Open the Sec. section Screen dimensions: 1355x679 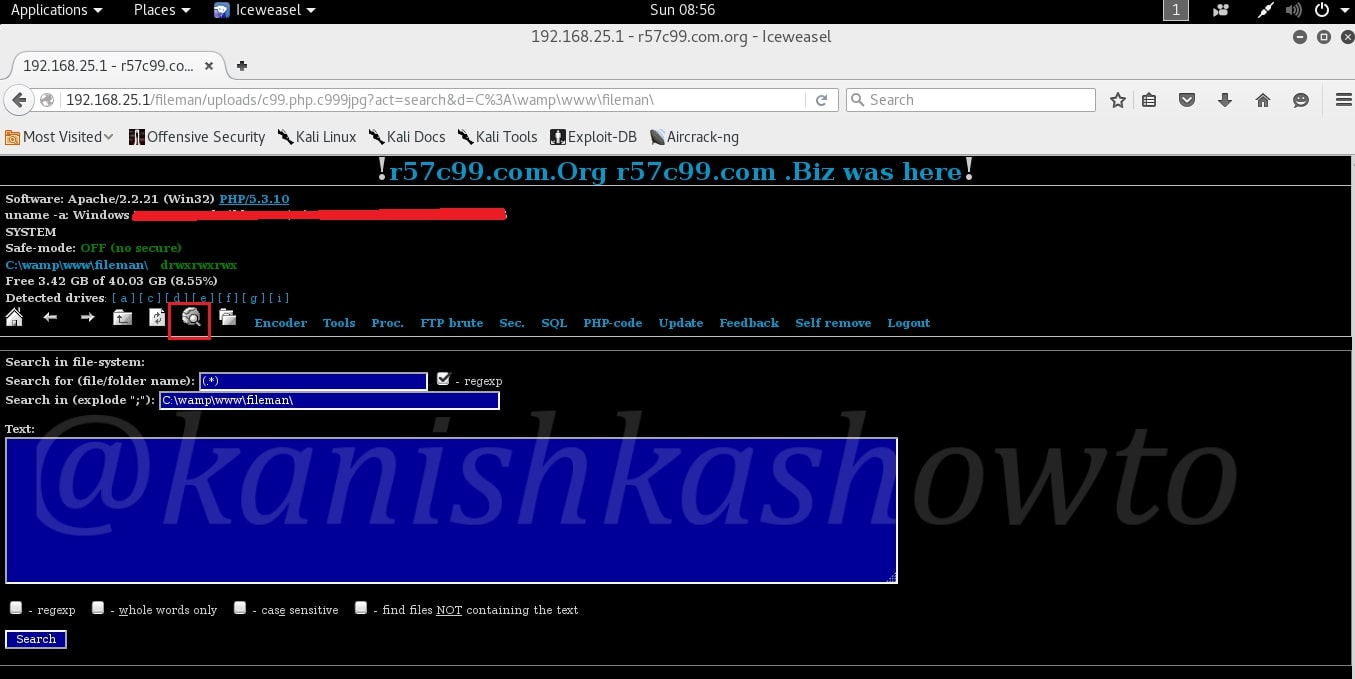512,323
